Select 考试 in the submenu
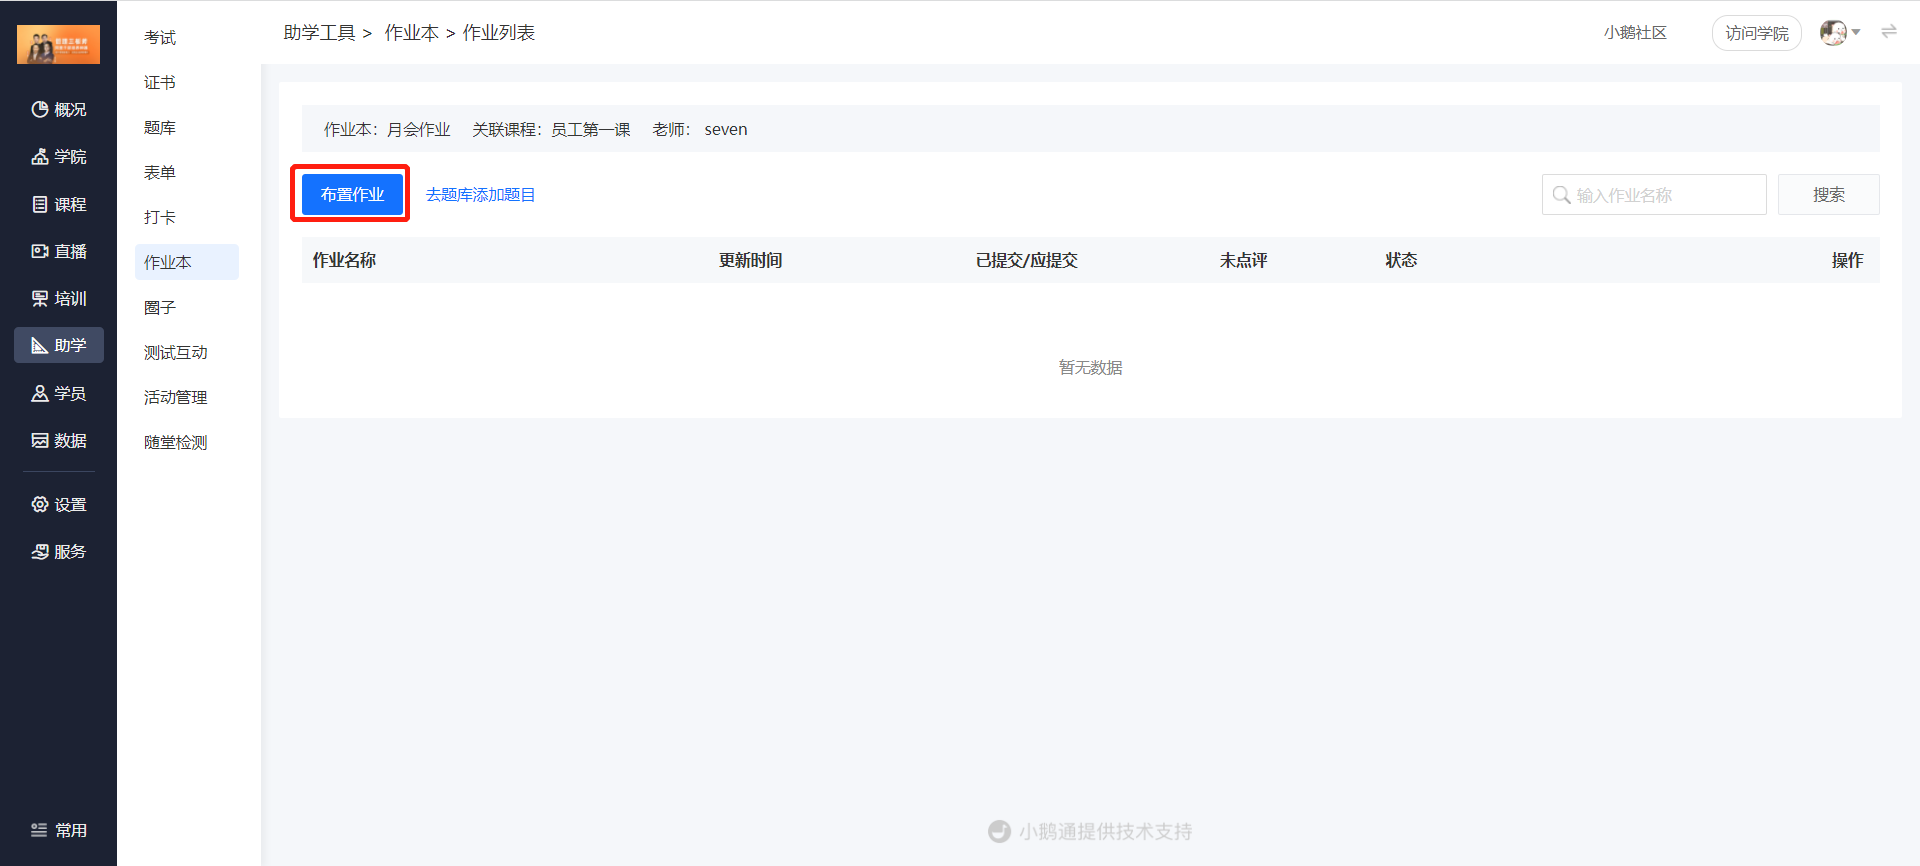This screenshot has width=1920, height=866. 160,37
